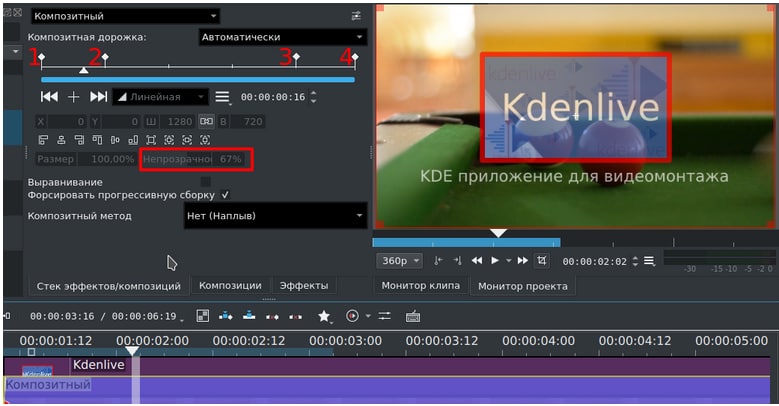Rewind playback in project monitor
Image resolution: width=779 pixels, height=406 pixels.
(x=476, y=260)
